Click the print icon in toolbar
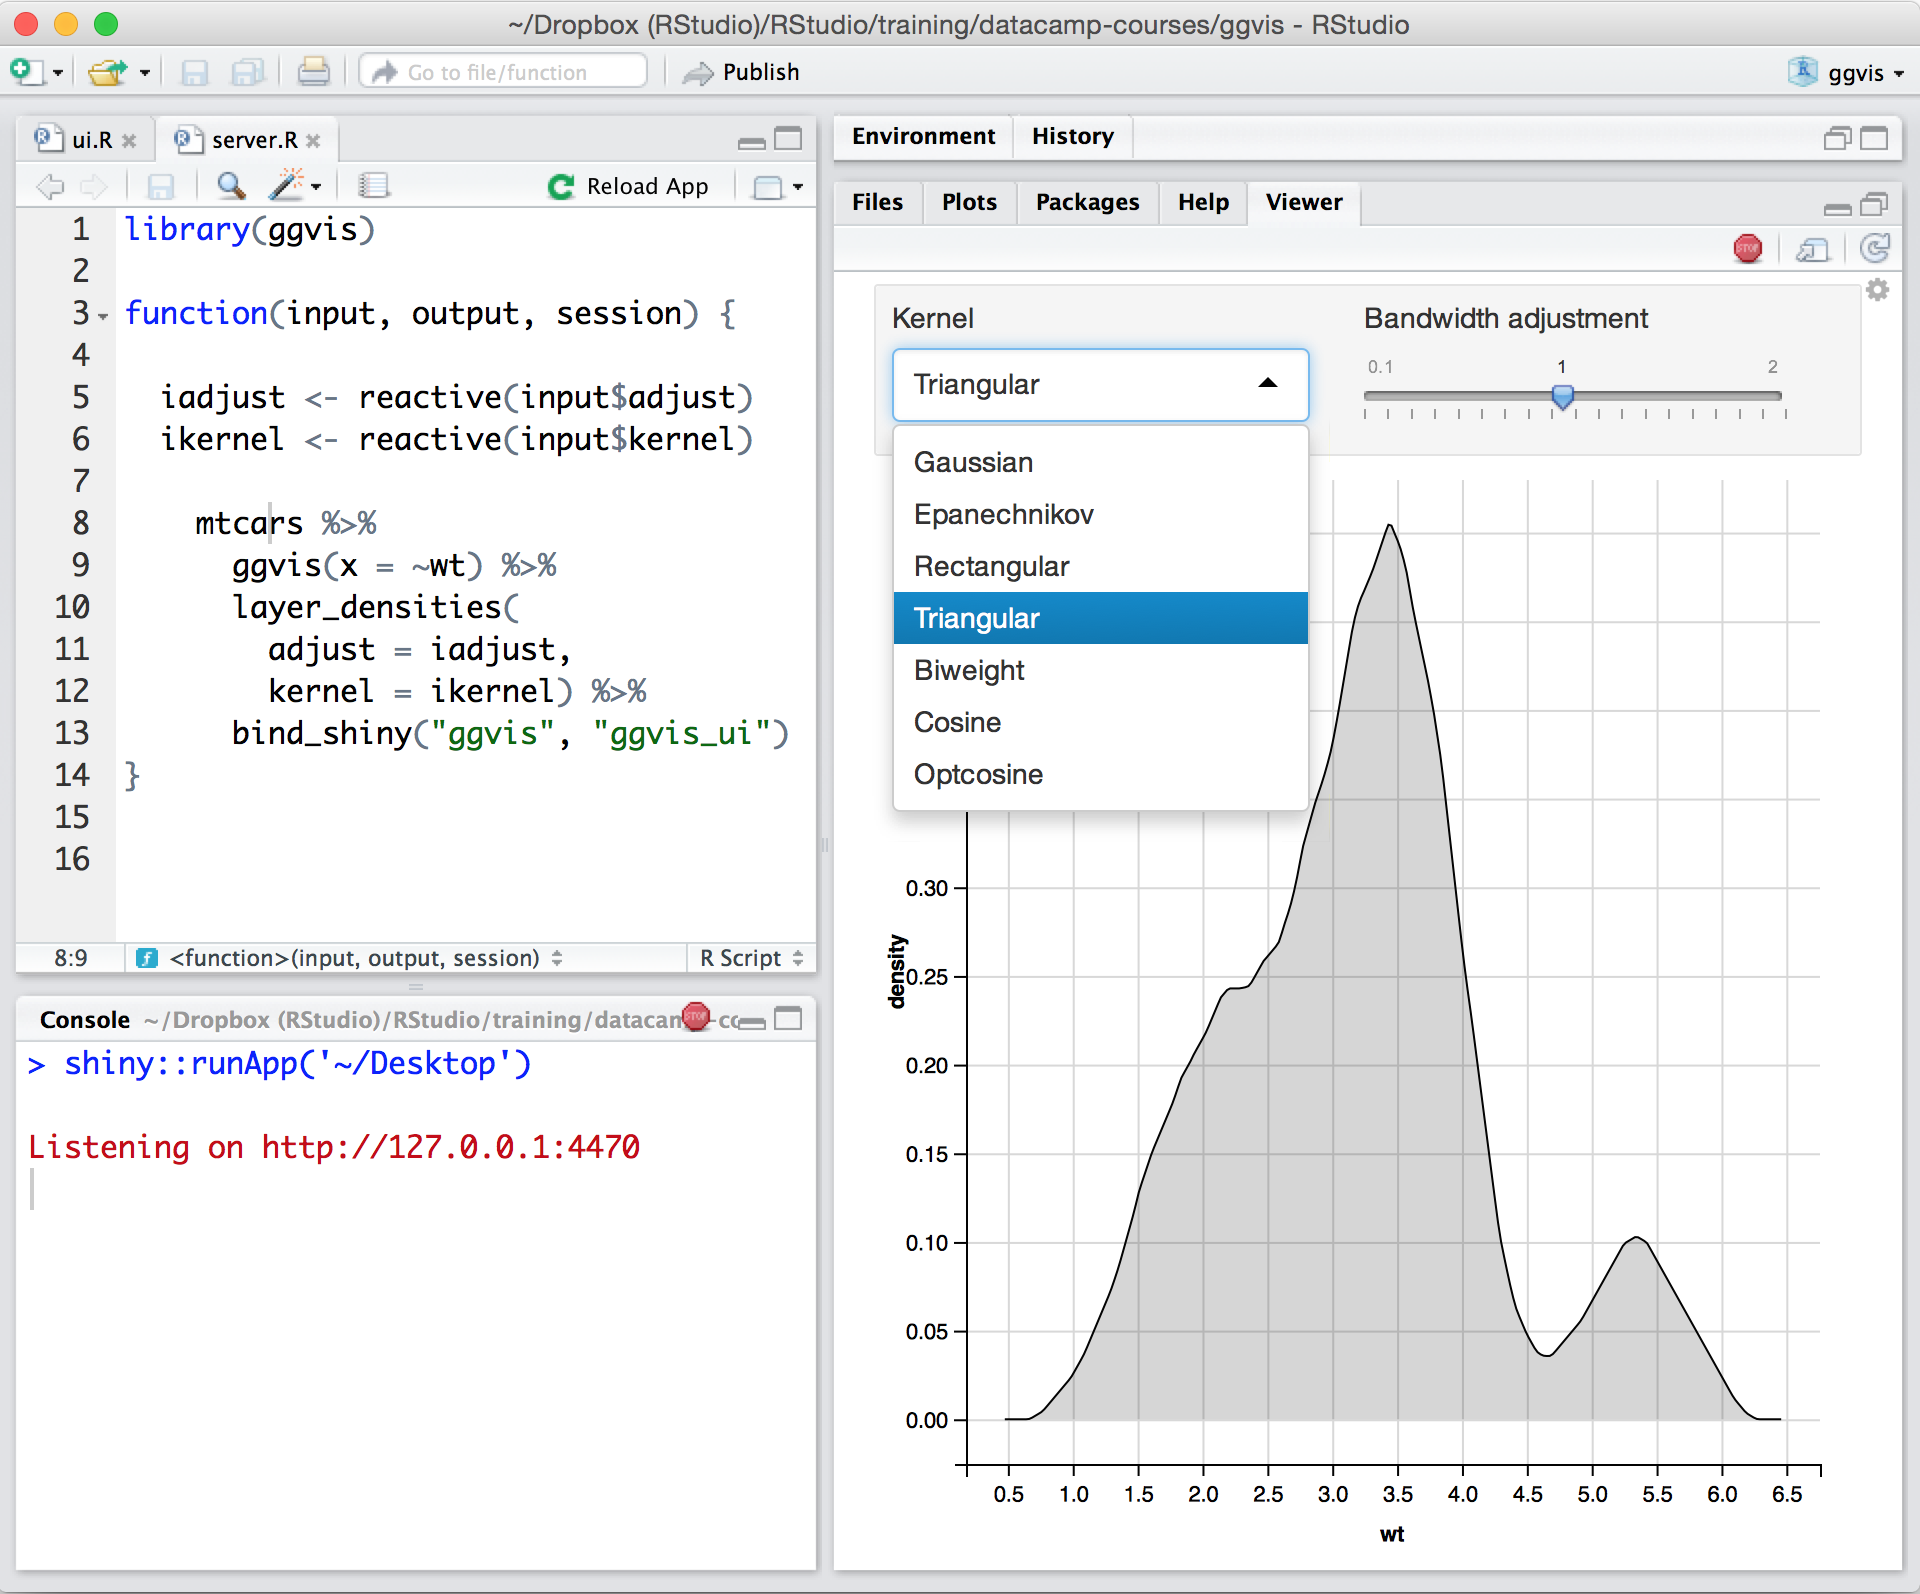The width and height of the screenshot is (1920, 1594). (x=313, y=72)
